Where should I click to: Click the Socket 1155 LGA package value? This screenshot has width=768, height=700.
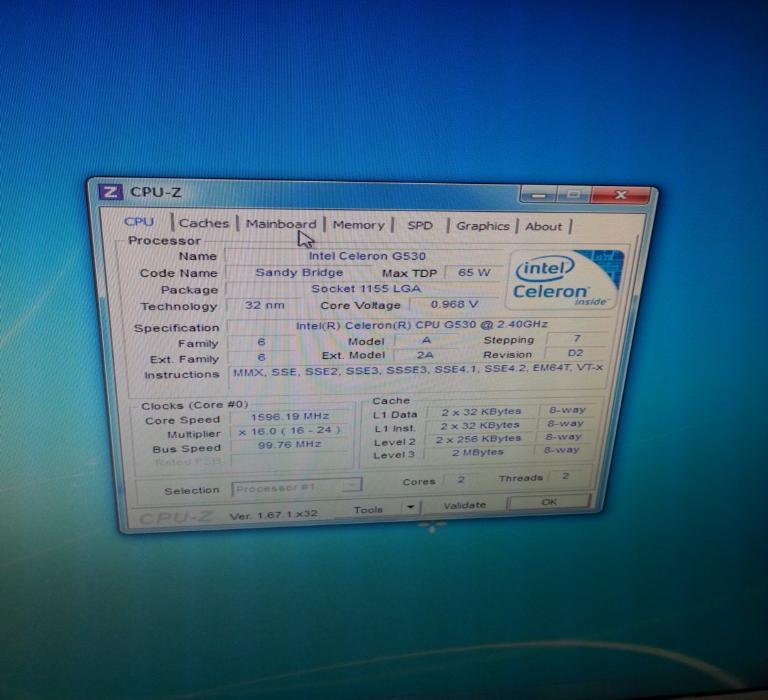(x=366, y=289)
